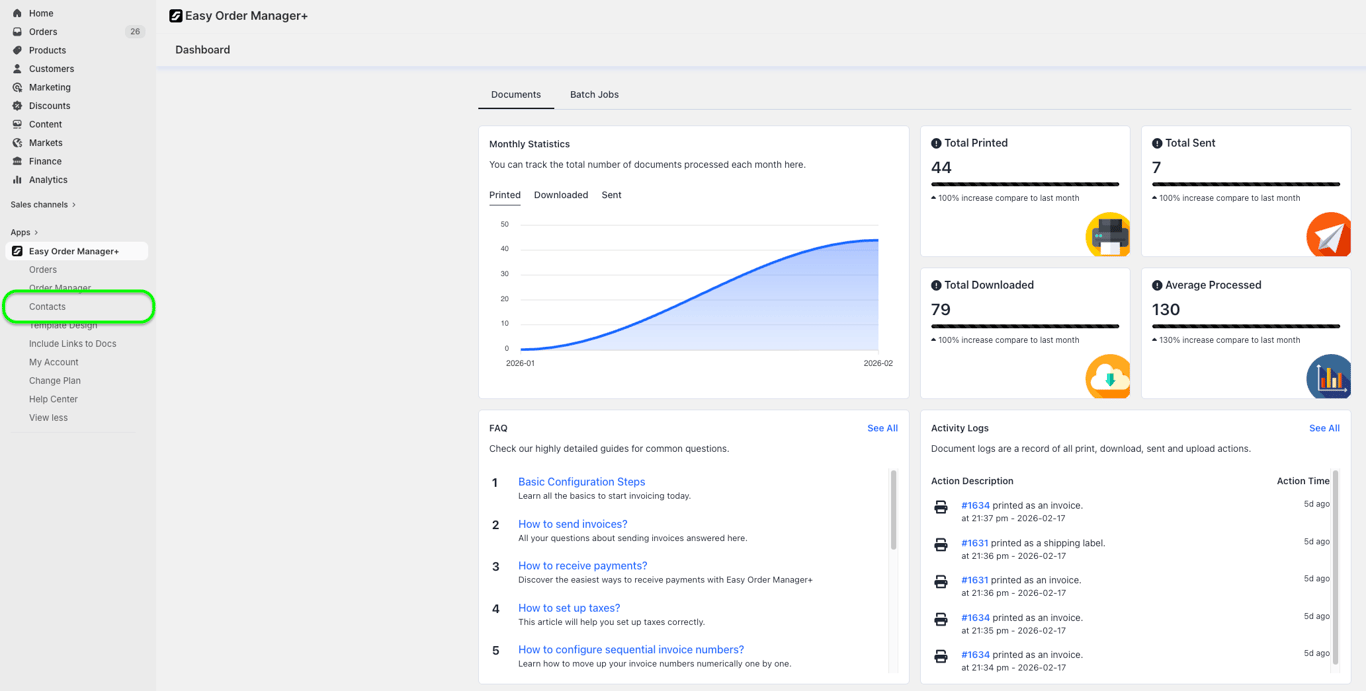This screenshot has width=1366, height=691.
Task: Click the Analytics bar chart icon
Action: [17, 180]
